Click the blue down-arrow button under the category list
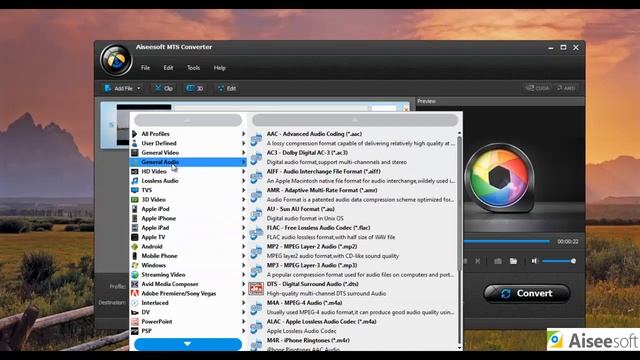Screen dimensions: 640x360 (x=188, y=344)
